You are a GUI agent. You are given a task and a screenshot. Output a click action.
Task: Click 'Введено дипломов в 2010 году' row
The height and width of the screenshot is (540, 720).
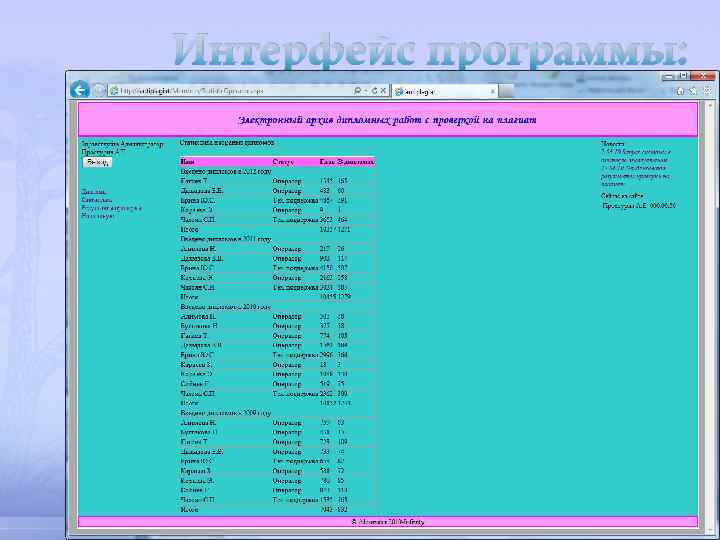[x=278, y=306]
